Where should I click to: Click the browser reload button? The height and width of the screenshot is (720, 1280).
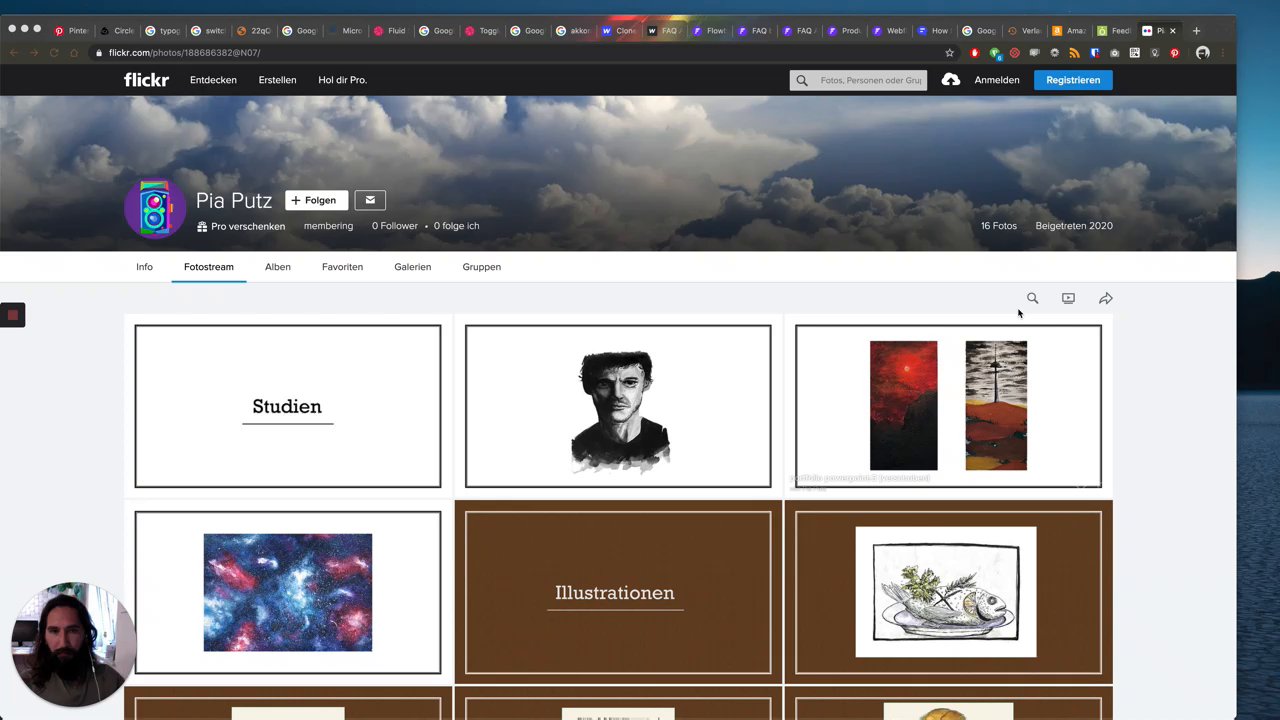[54, 53]
